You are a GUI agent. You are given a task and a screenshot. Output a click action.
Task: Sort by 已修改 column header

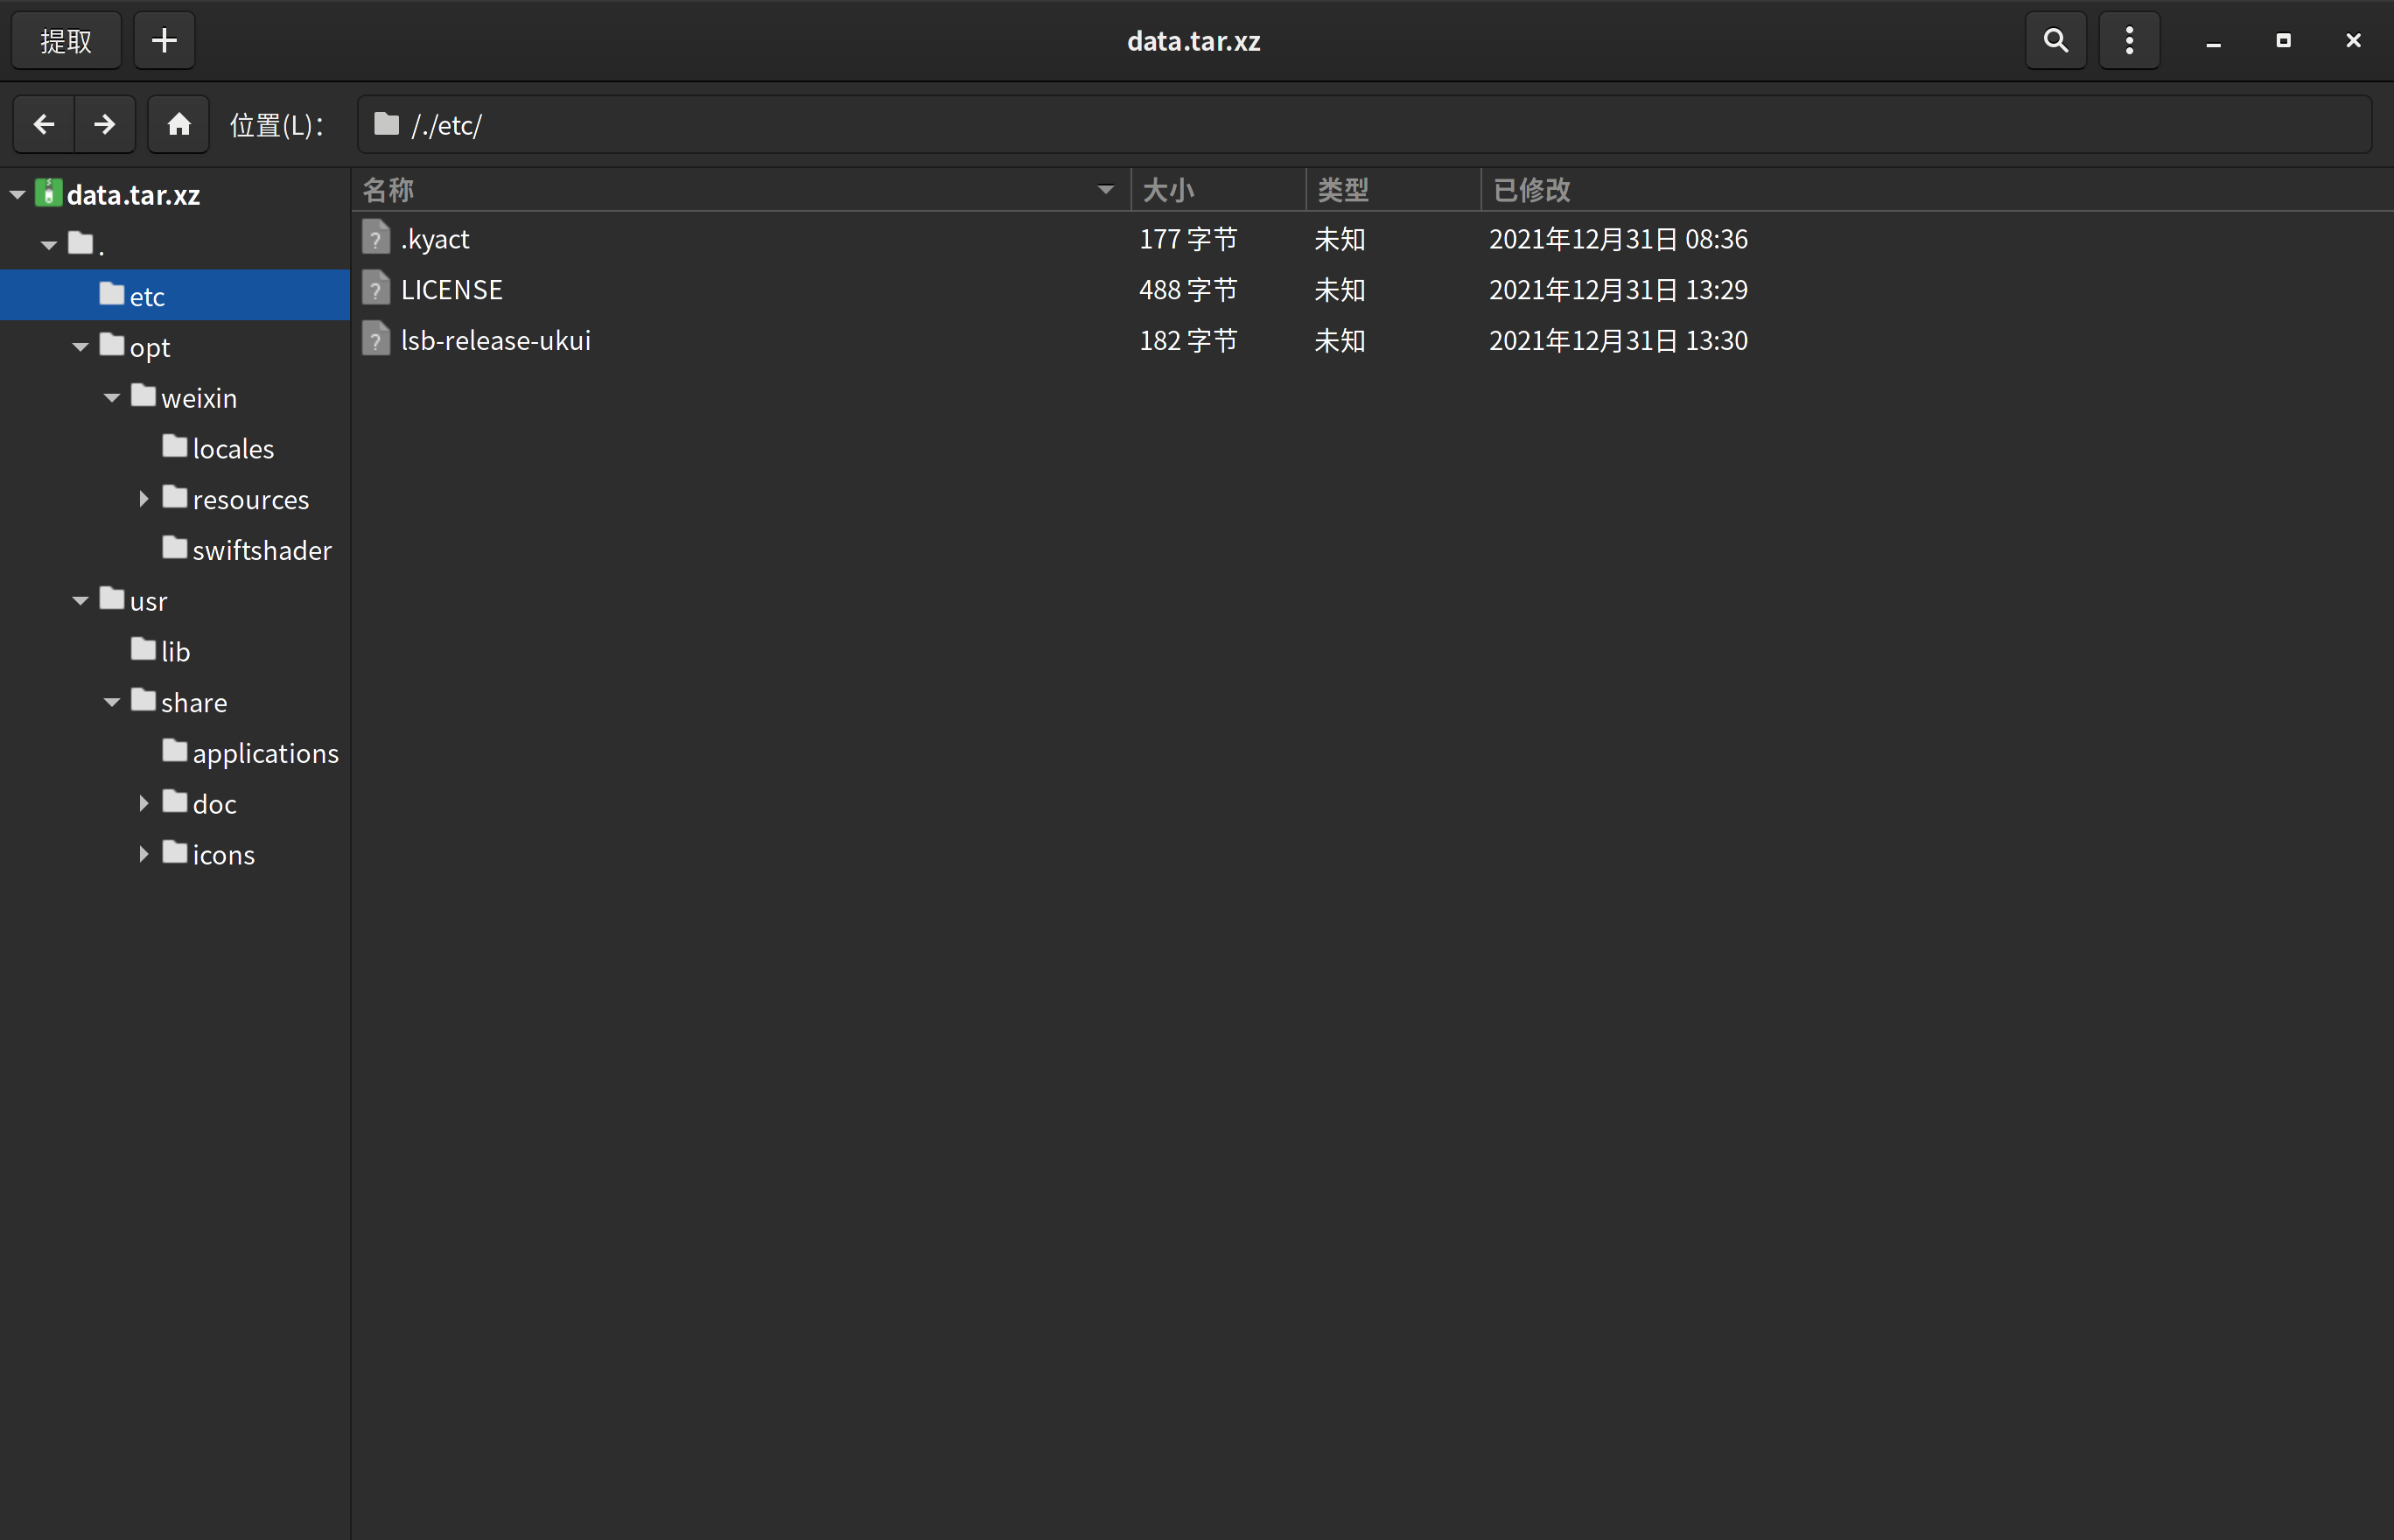tap(1530, 190)
